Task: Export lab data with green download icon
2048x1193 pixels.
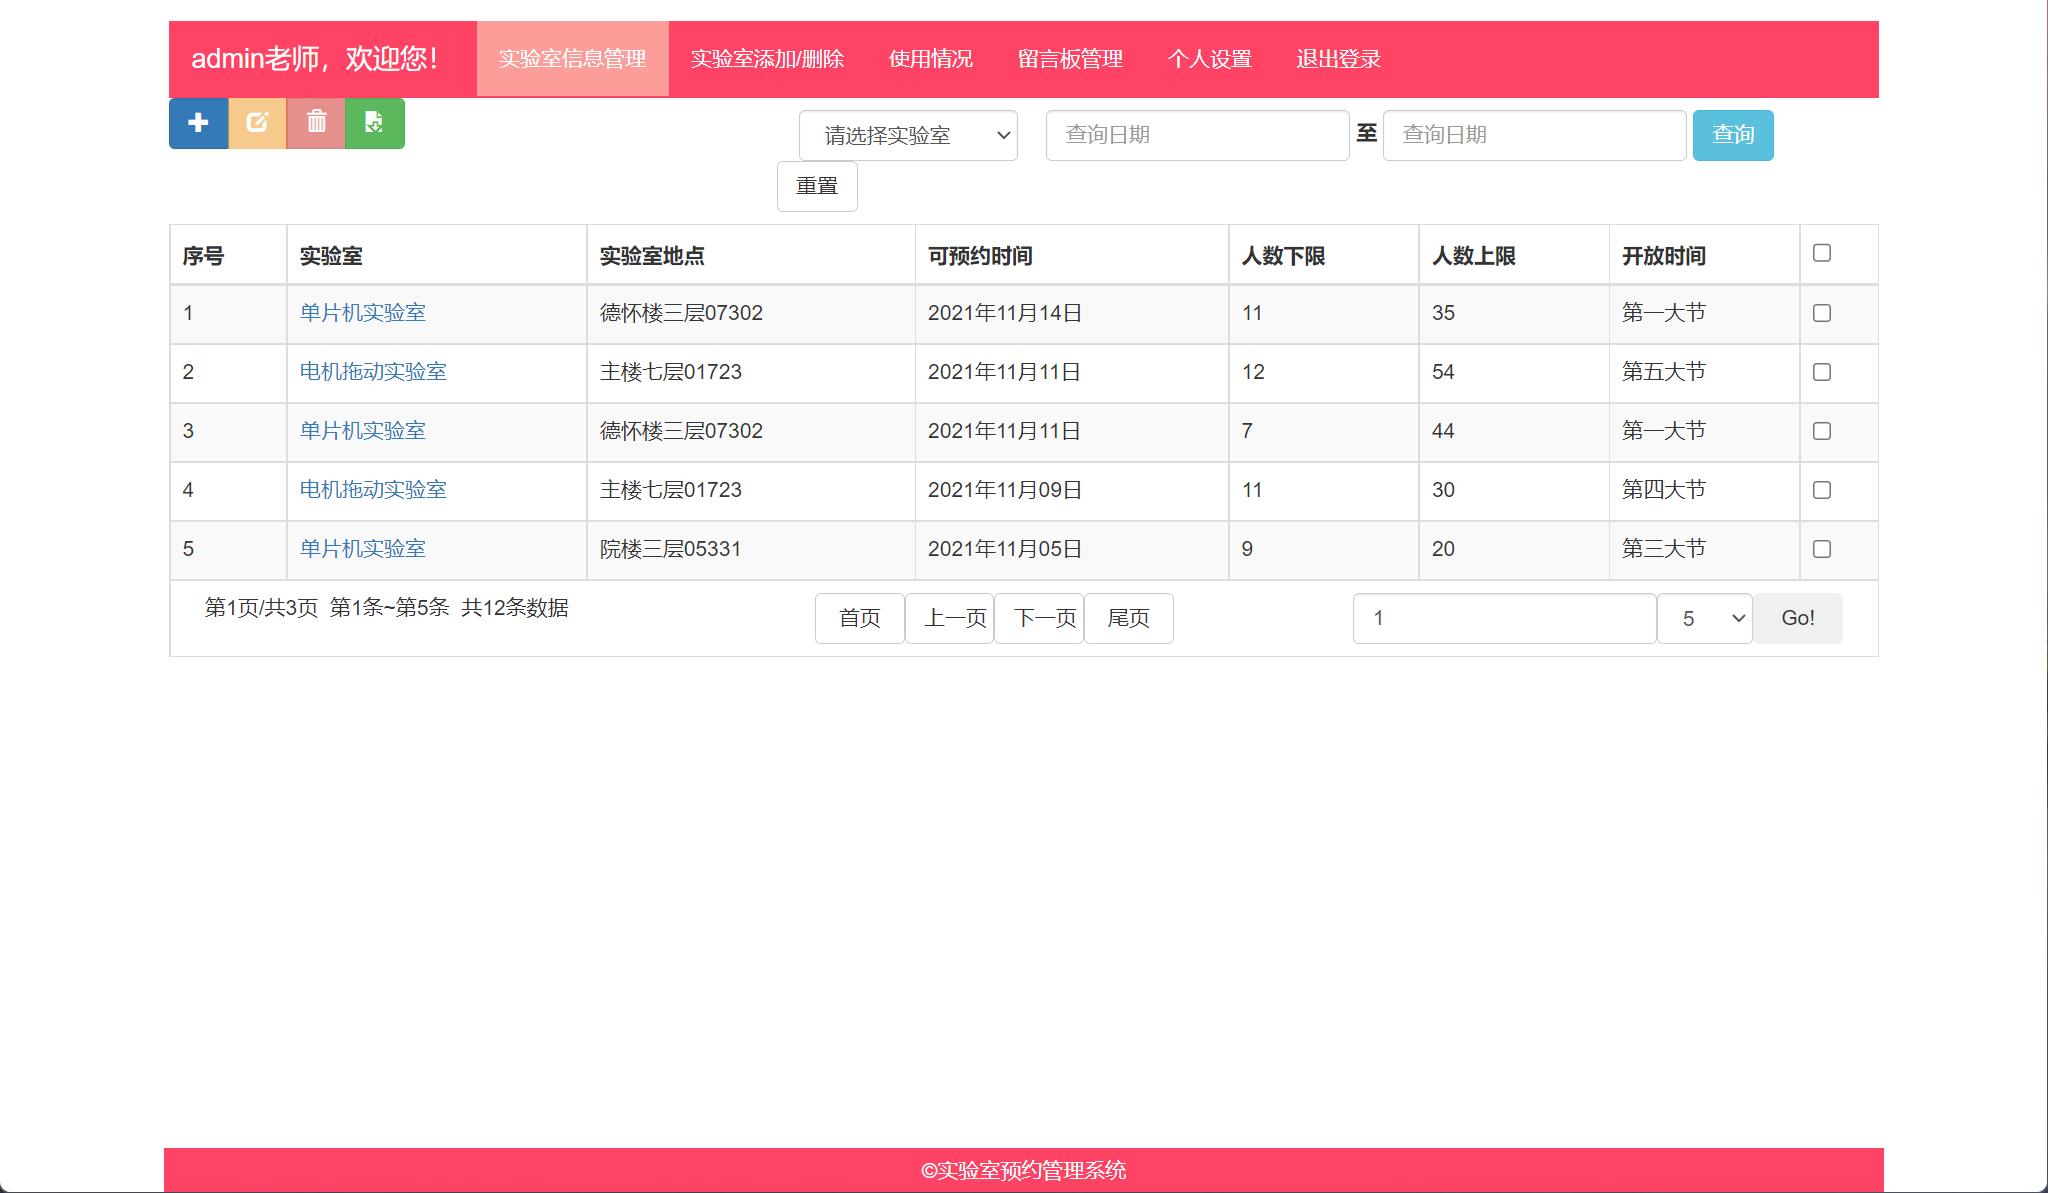Action: (375, 124)
